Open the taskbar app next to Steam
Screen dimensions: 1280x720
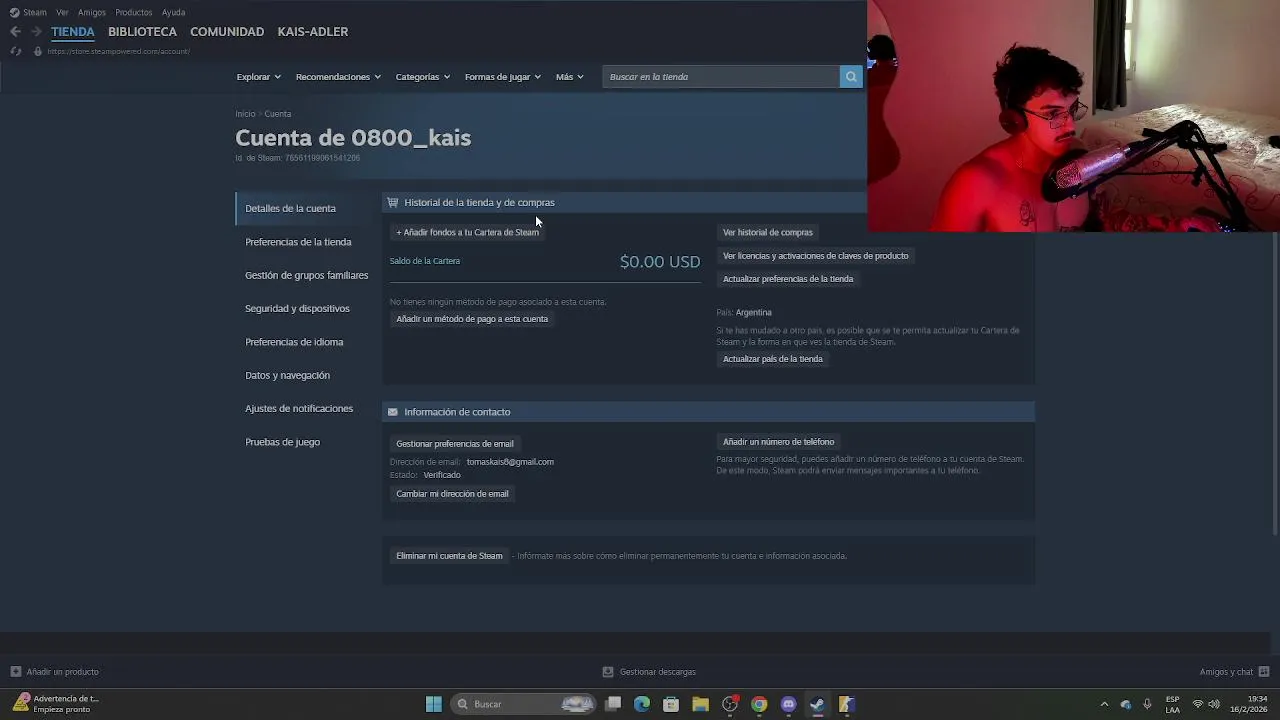pyautogui.click(x=846, y=704)
